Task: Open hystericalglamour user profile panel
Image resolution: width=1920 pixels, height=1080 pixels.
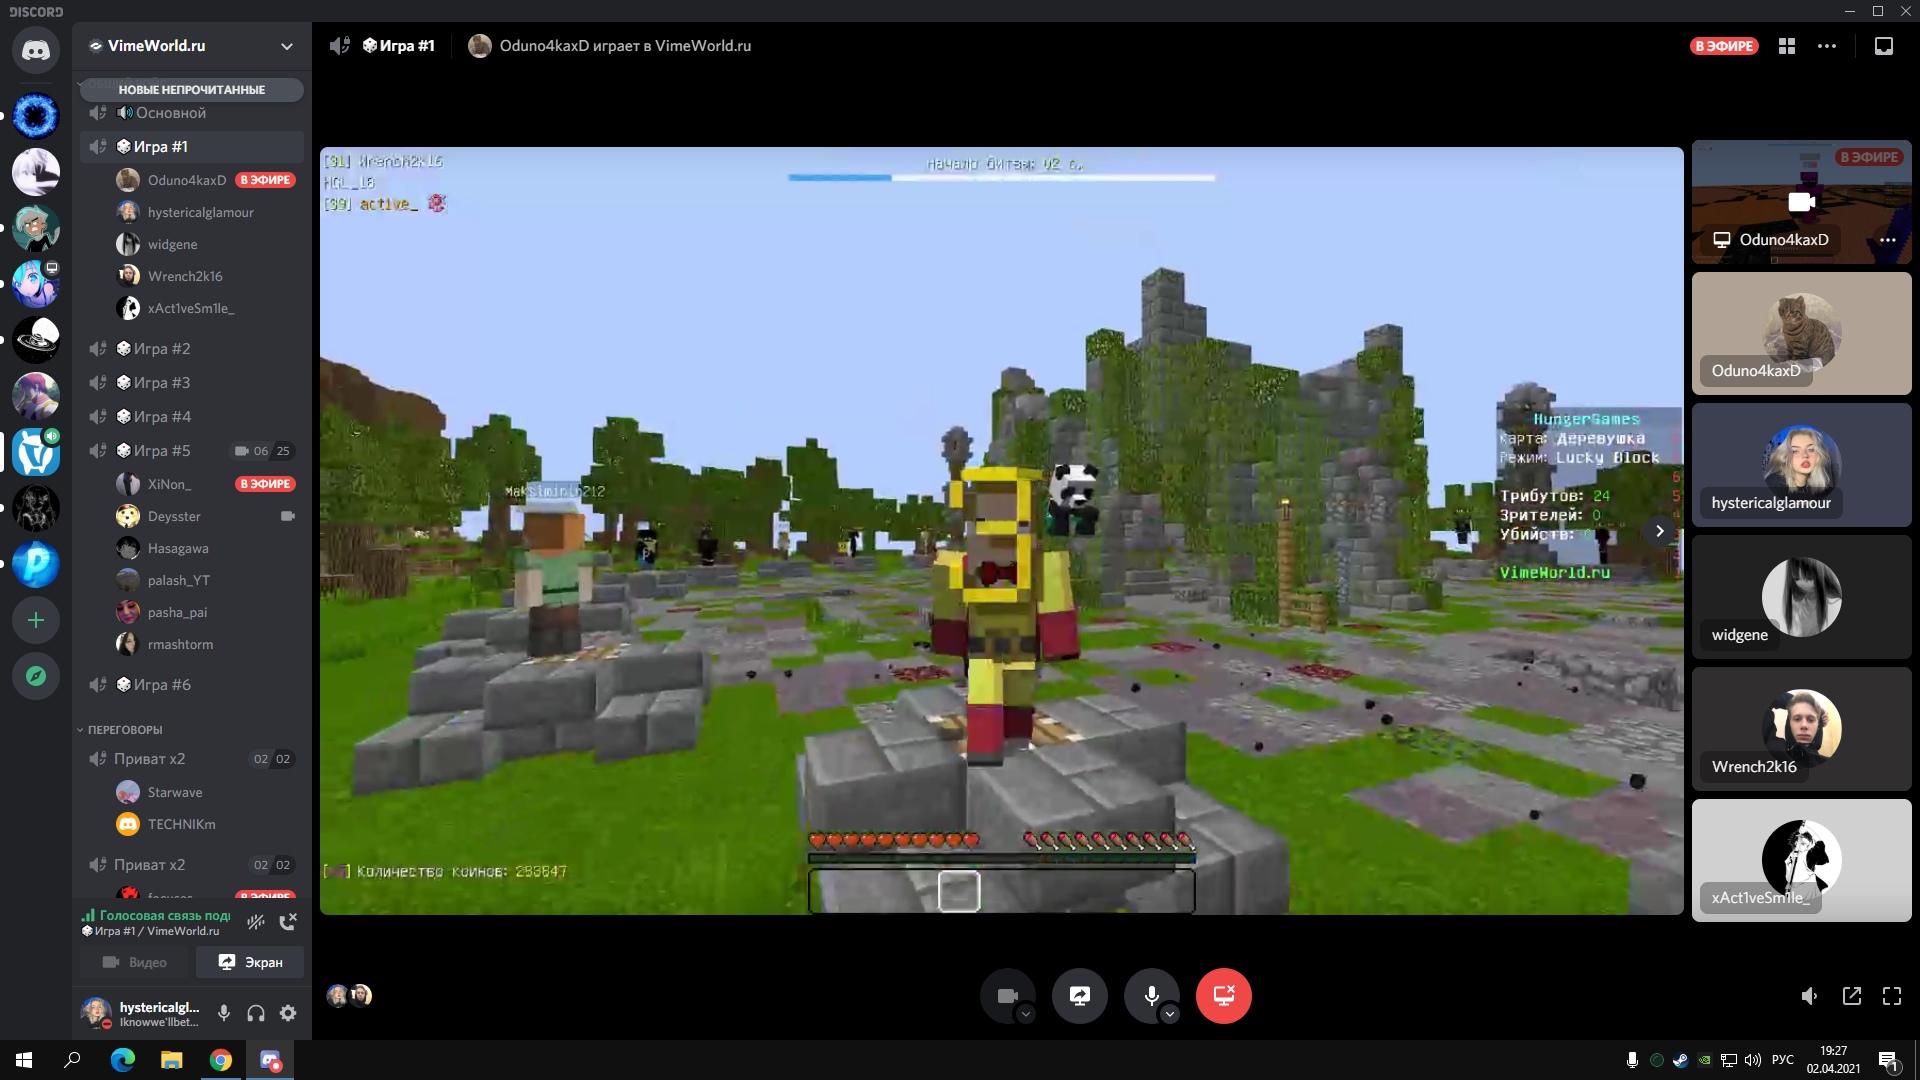Action: tap(142, 1013)
